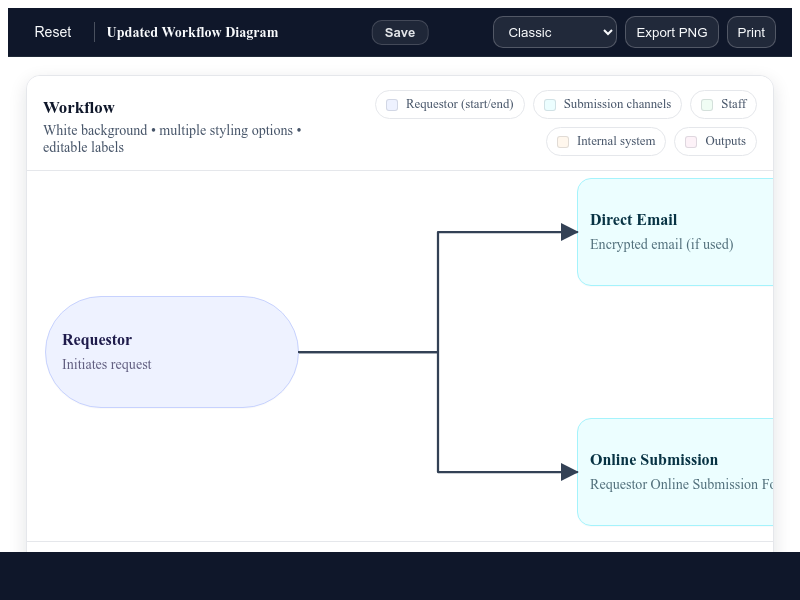The height and width of the screenshot is (600, 800).
Task: Select the Direct Email node
Action: [x=675, y=232]
